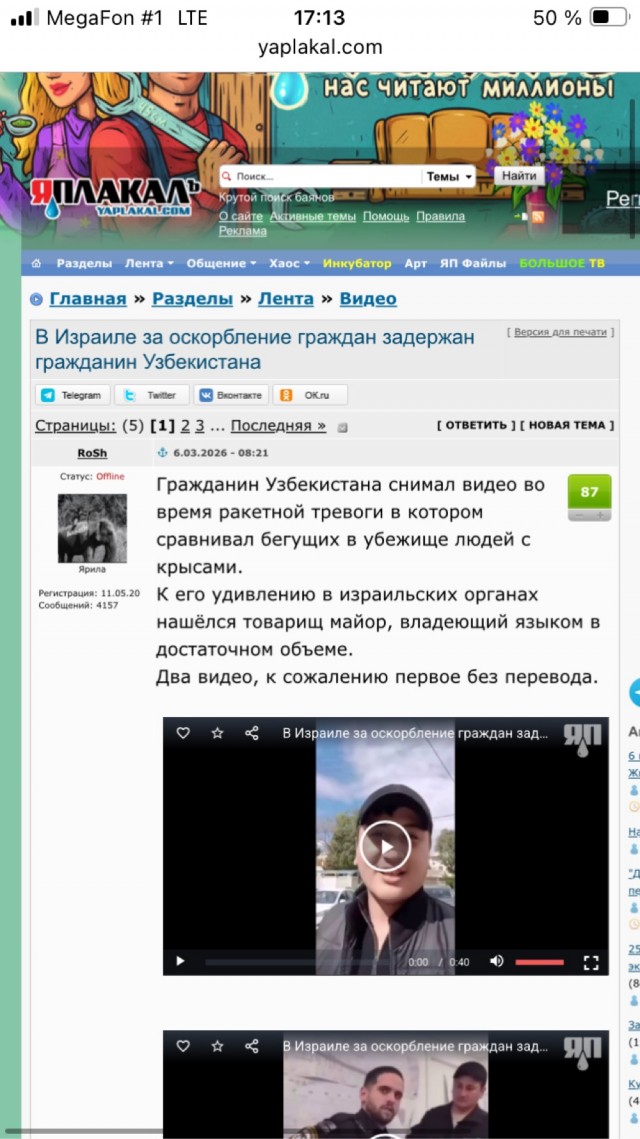
Task: Click the НОВАЯ ТЕМА button
Action: [567, 426]
